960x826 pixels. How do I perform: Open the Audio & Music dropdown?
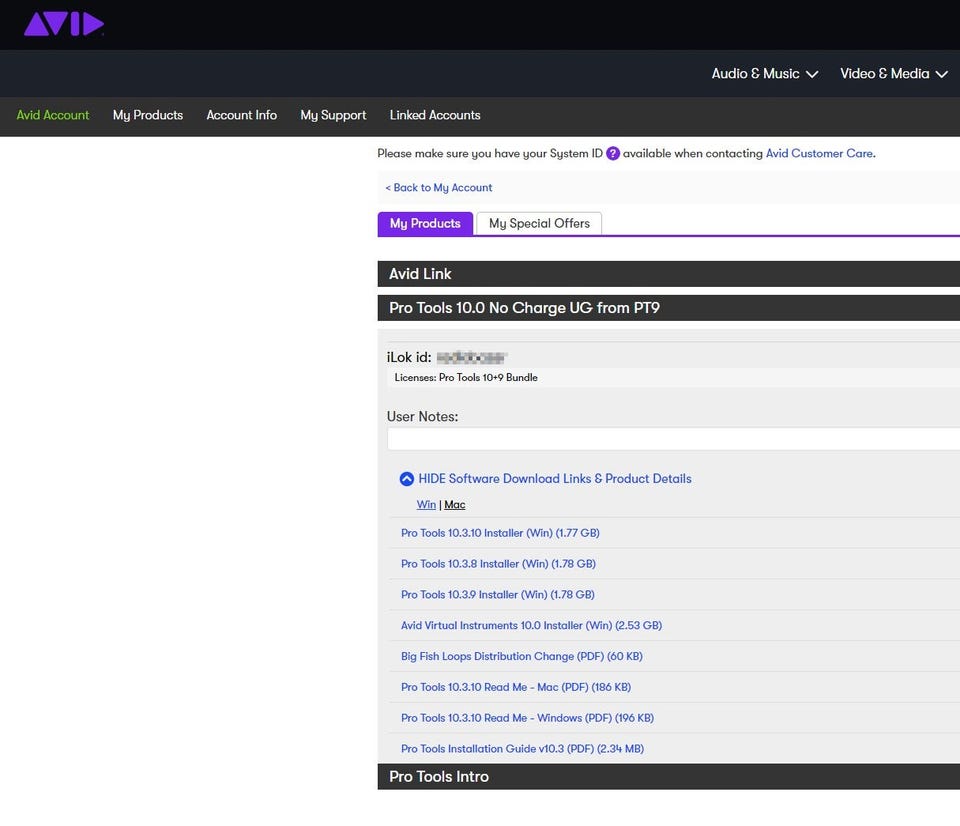click(764, 74)
